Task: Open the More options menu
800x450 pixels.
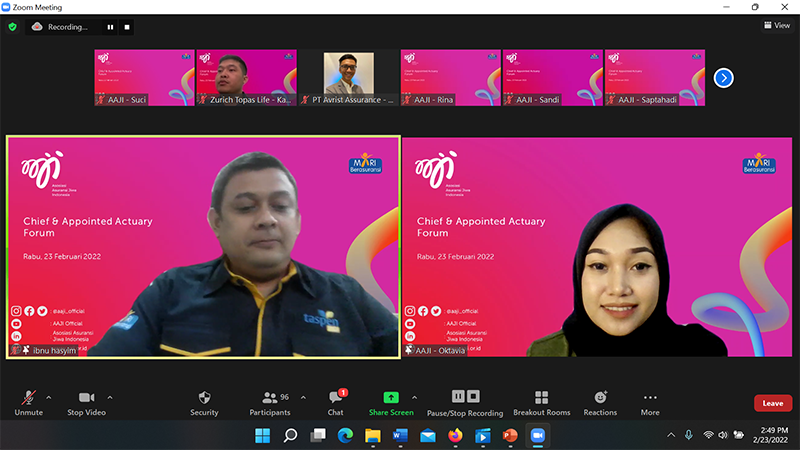Action: (650, 403)
